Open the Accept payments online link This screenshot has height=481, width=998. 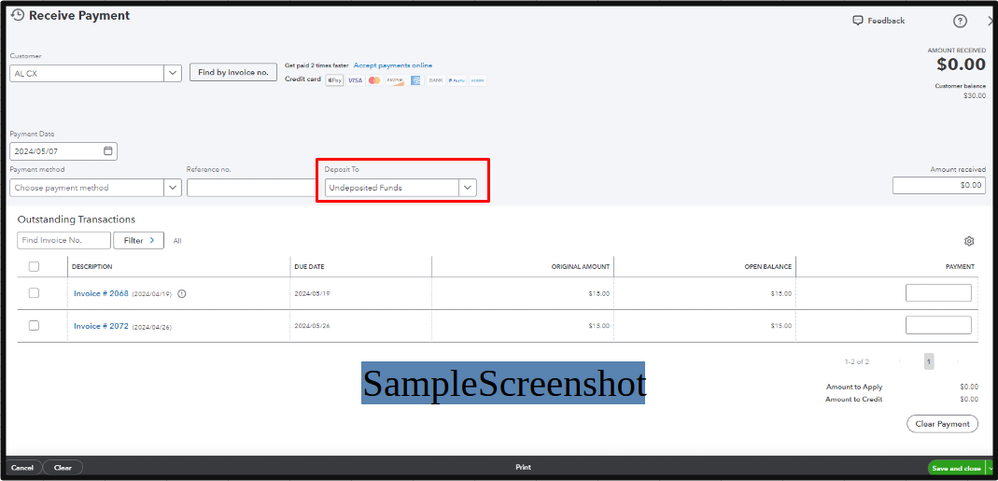[393, 66]
